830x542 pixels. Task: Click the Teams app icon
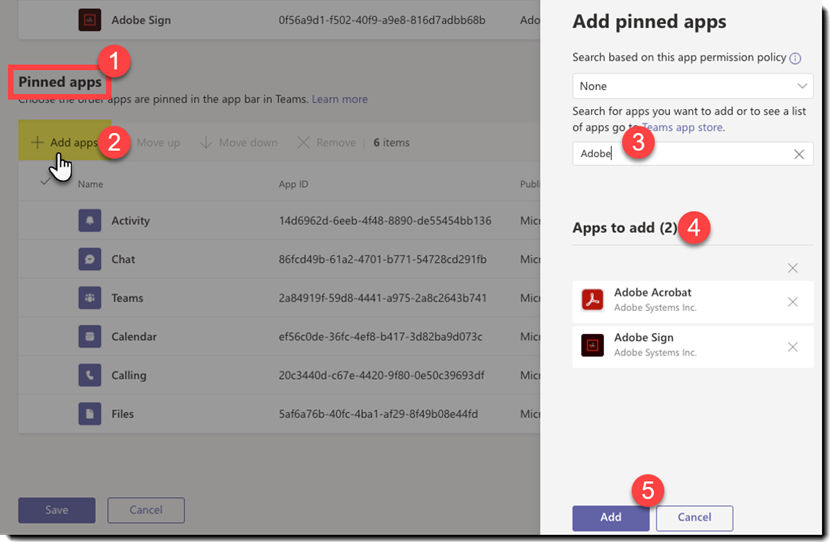pos(89,297)
